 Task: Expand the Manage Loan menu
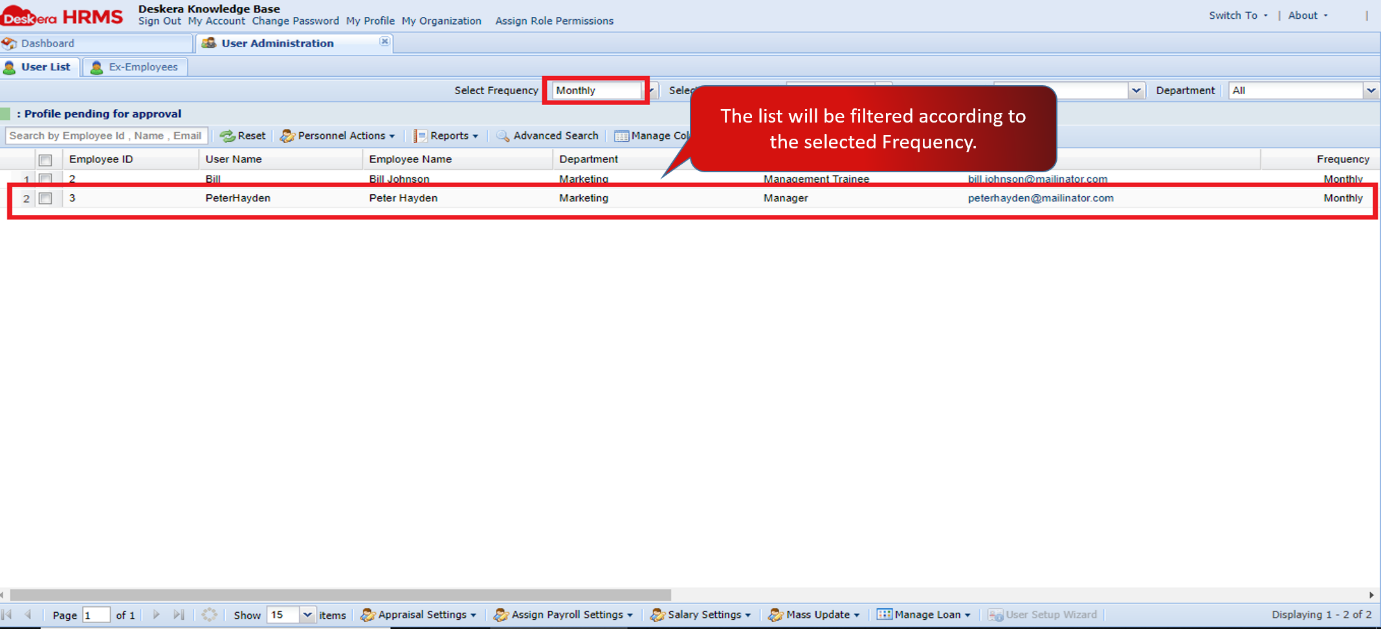click(x=924, y=615)
